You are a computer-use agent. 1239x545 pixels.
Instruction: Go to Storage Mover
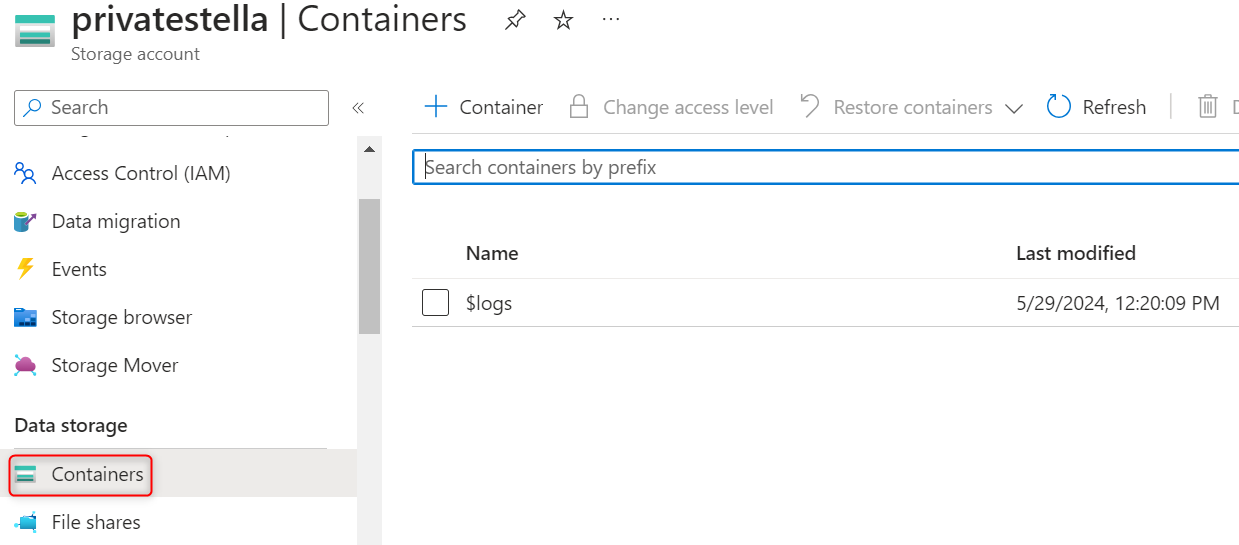[114, 365]
